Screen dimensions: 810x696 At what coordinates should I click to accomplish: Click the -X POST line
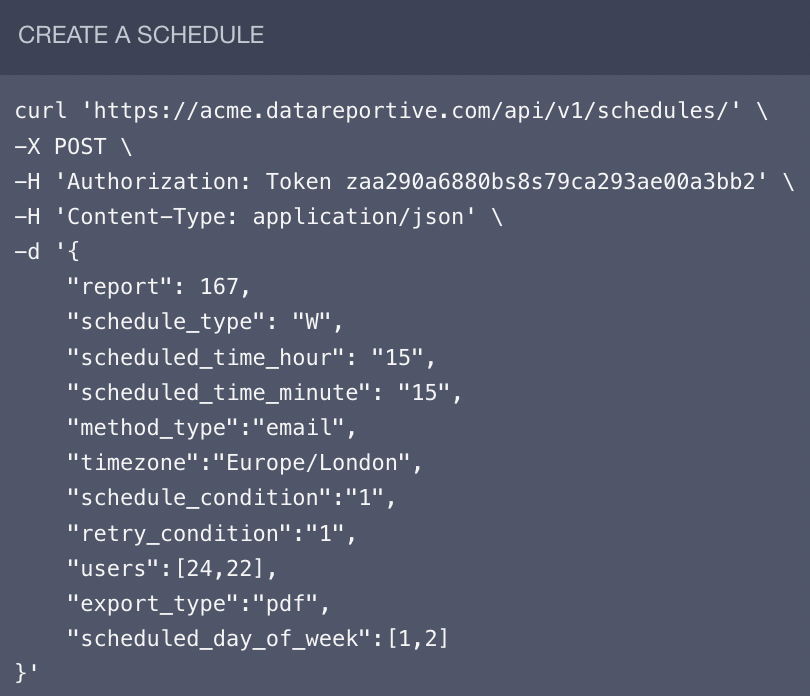[x=72, y=147]
